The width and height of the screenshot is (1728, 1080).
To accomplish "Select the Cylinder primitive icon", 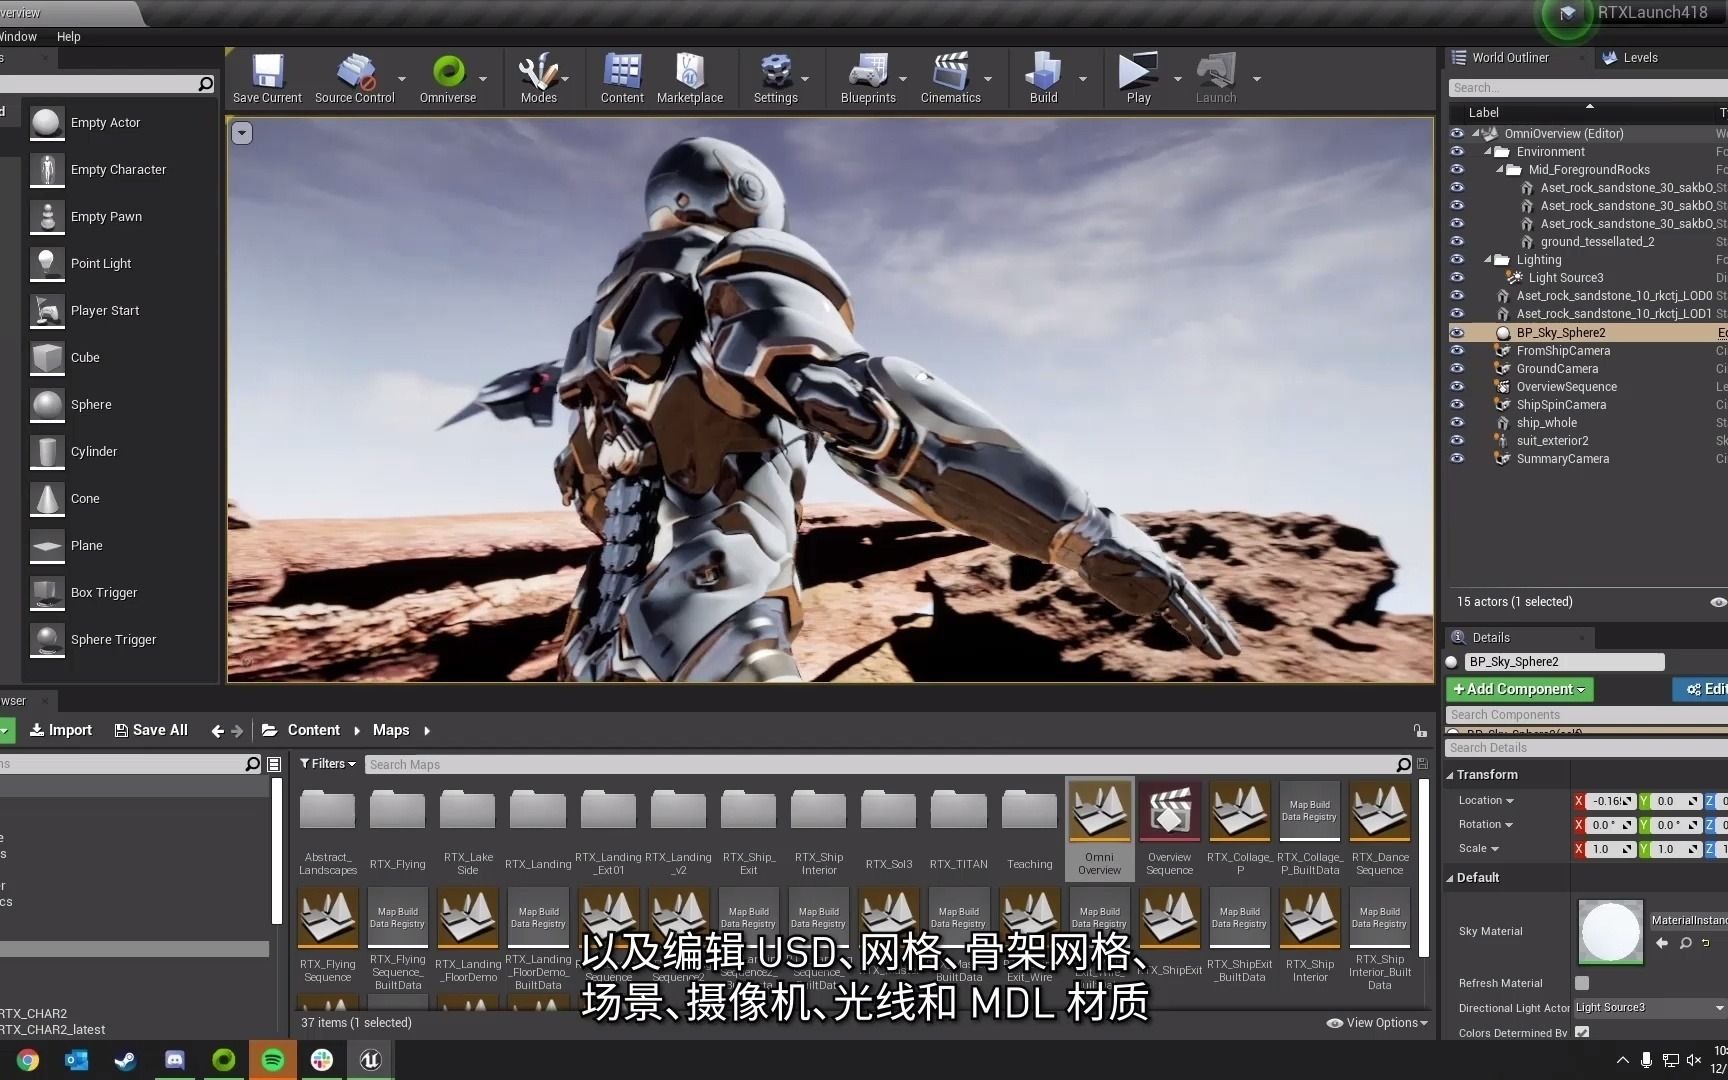I will pyautogui.click(x=46, y=452).
